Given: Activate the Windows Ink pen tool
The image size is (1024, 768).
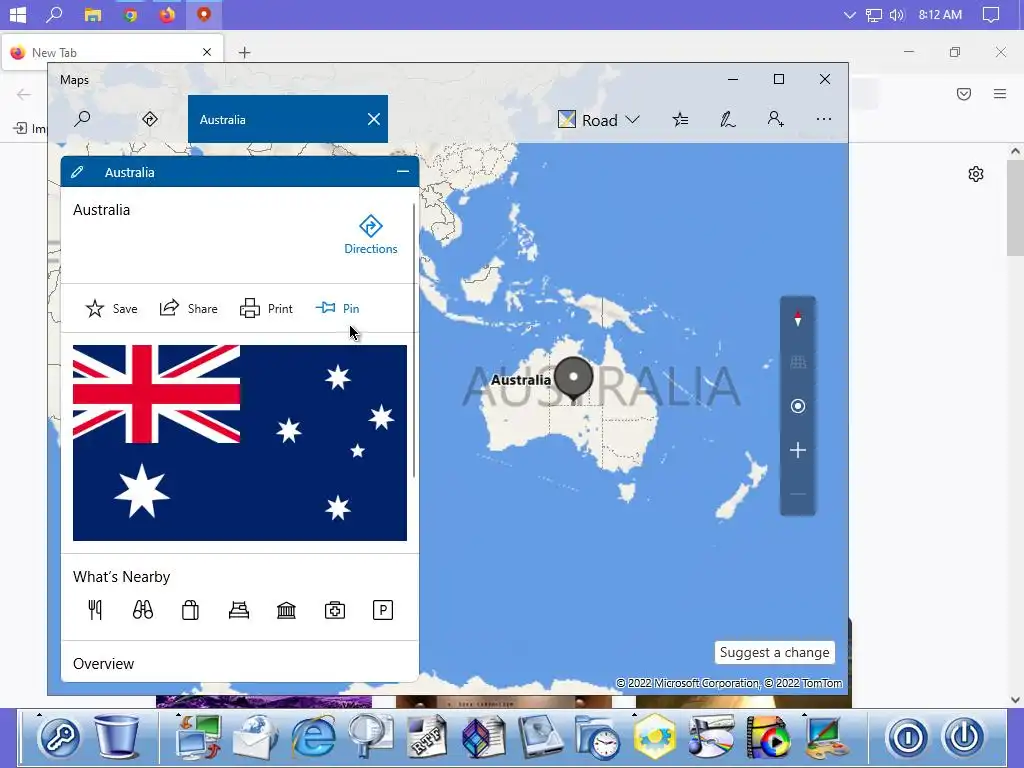Looking at the screenshot, I should point(728,119).
